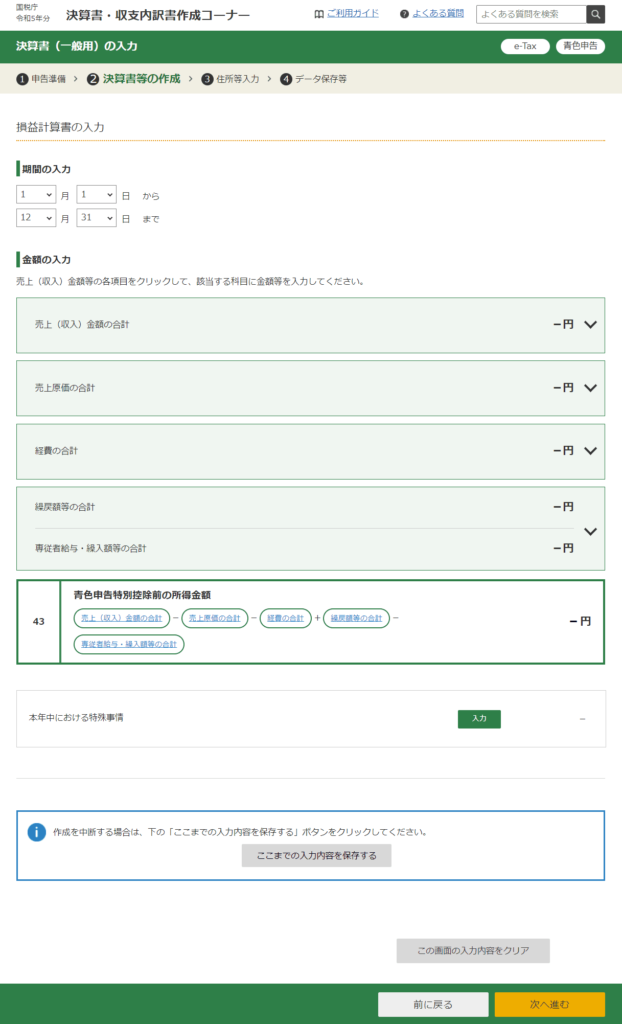Open the end day dropdown
Image resolution: width=622 pixels, height=1024 pixels.
[x=96, y=218]
